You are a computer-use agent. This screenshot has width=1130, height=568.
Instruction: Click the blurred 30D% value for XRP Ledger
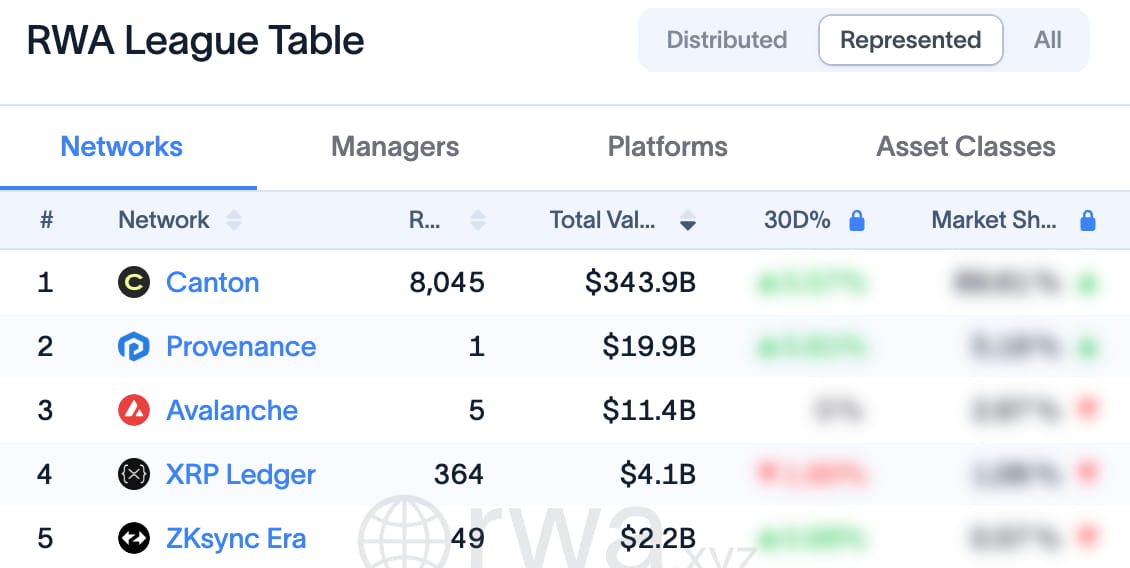point(811,474)
